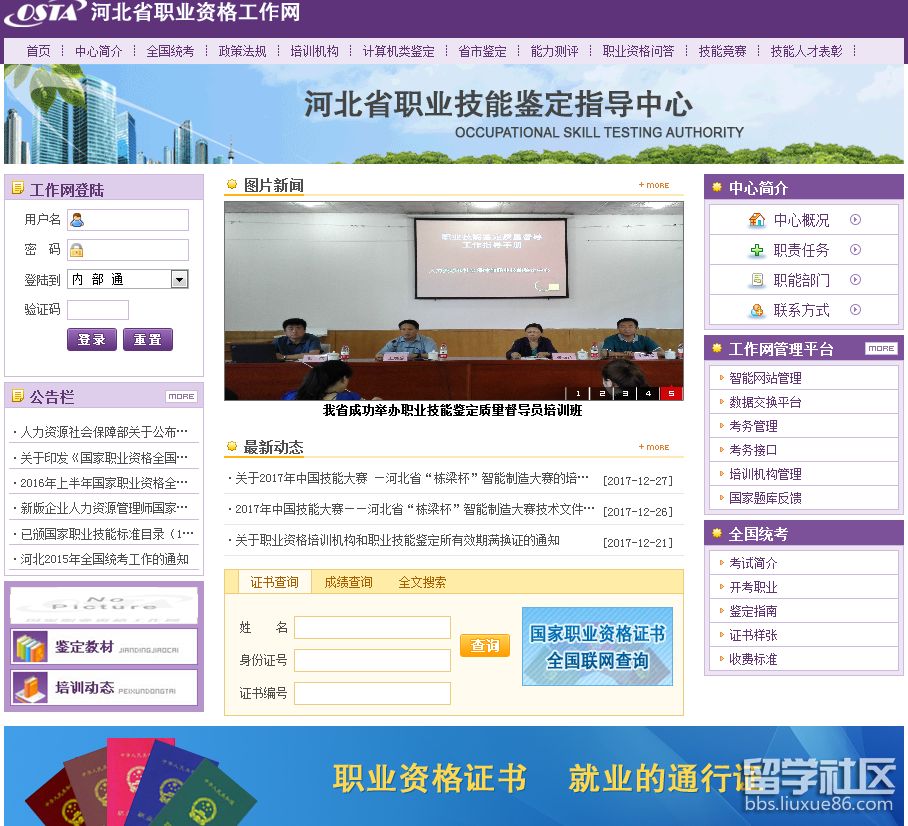Screen dimensions: 908x826
Task: Select the 培训动态 icon in left sidebar
Action: click(x=30, y=687)
